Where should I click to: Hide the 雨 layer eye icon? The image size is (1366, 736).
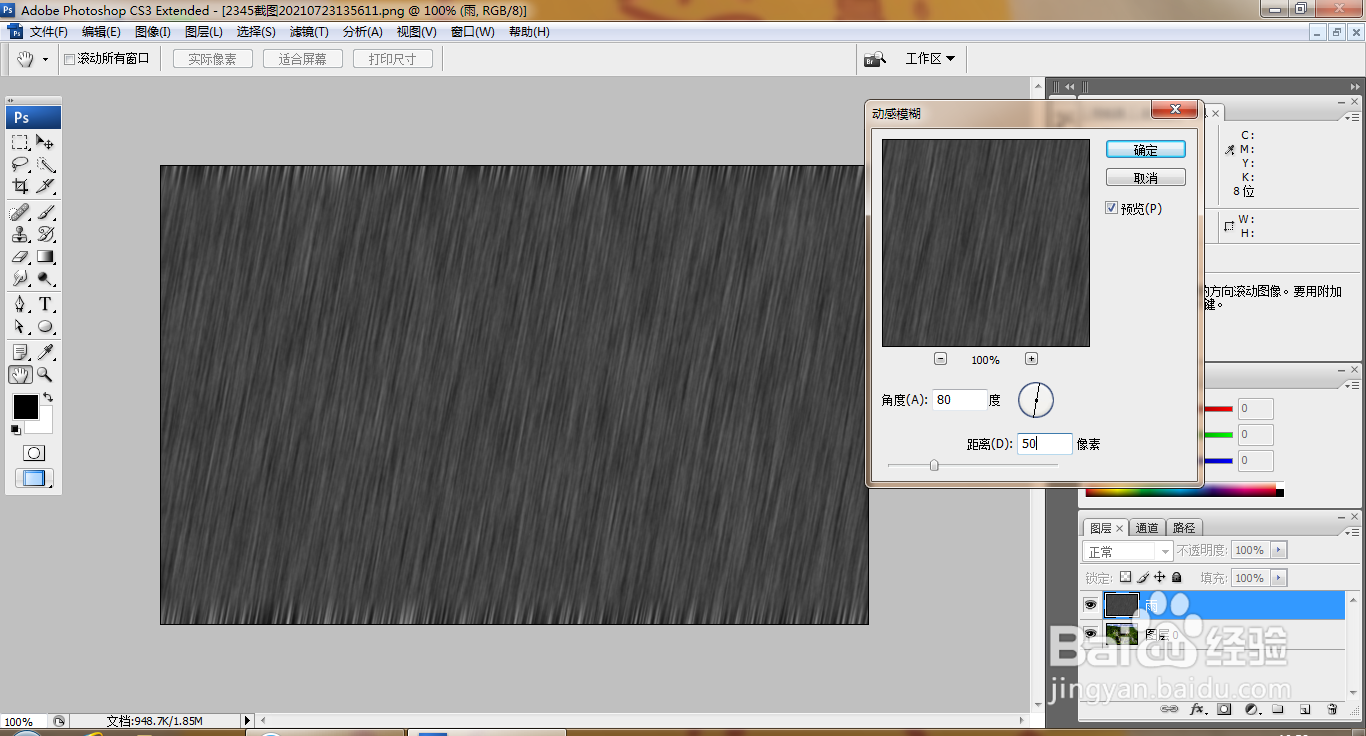click(1090, 604)
